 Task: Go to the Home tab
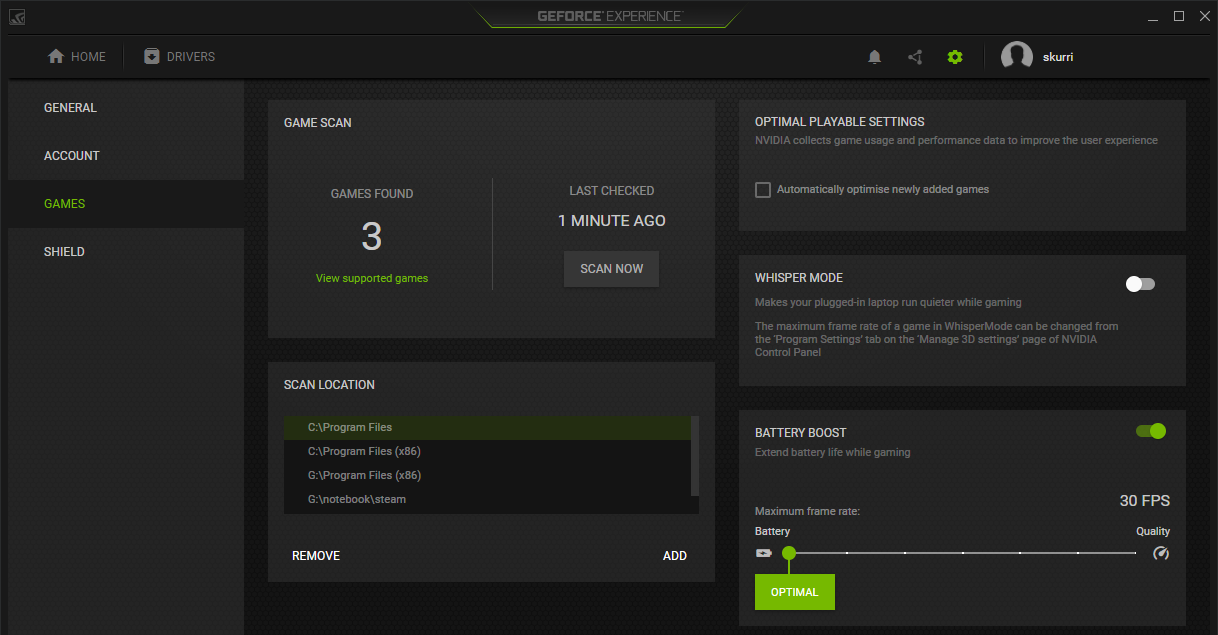click(77, 57)
